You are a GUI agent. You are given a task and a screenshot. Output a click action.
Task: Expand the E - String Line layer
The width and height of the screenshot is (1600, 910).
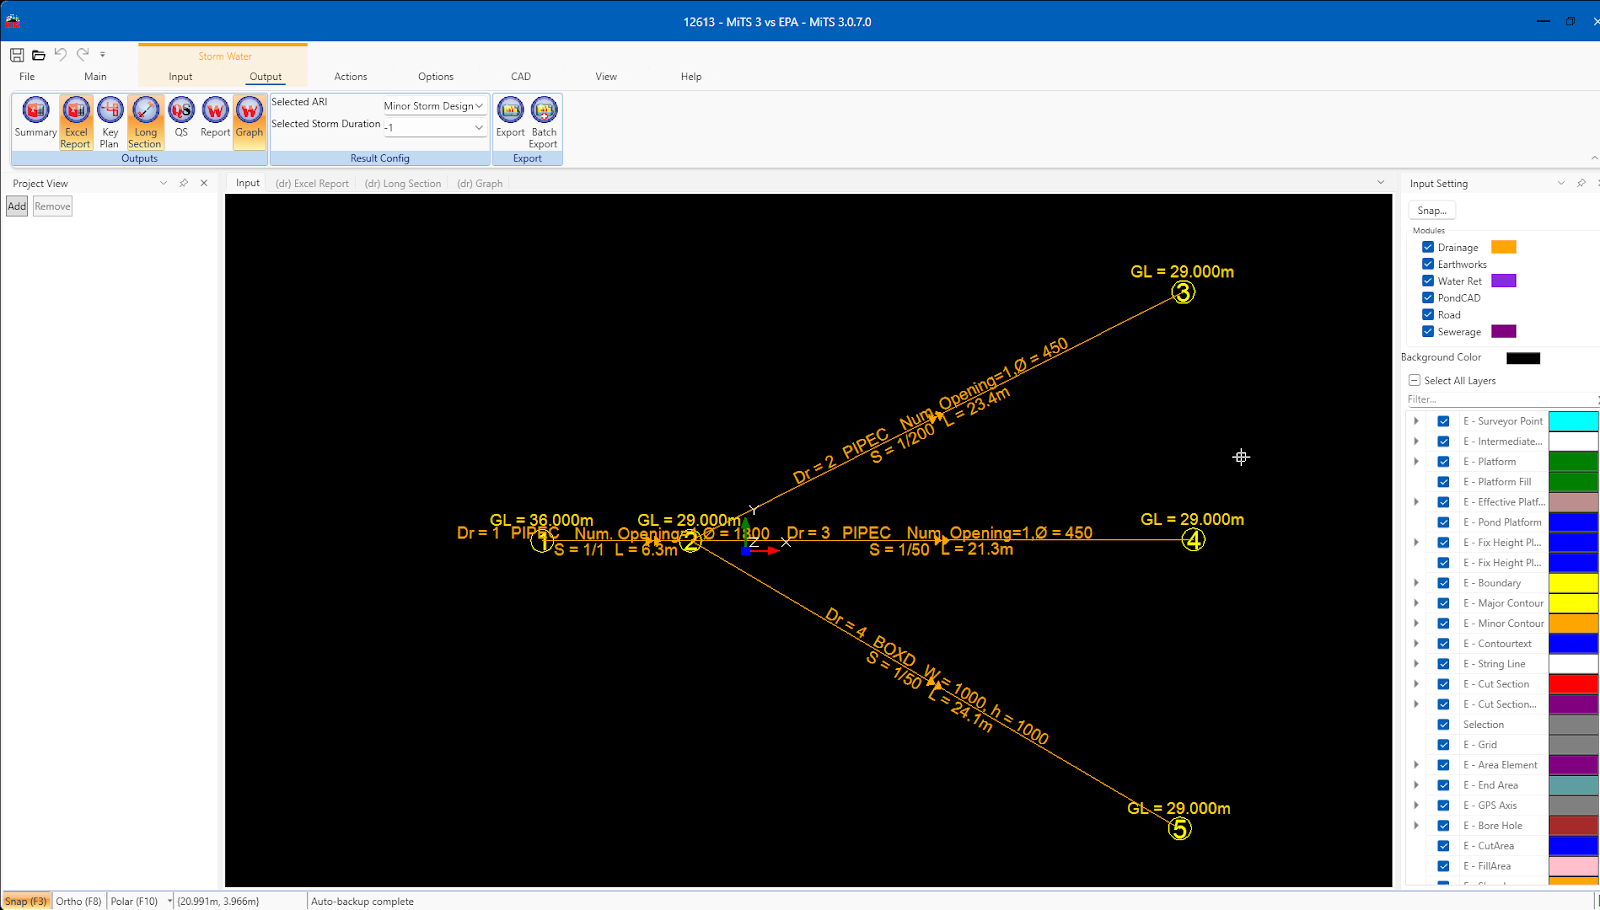point(1416,664)
